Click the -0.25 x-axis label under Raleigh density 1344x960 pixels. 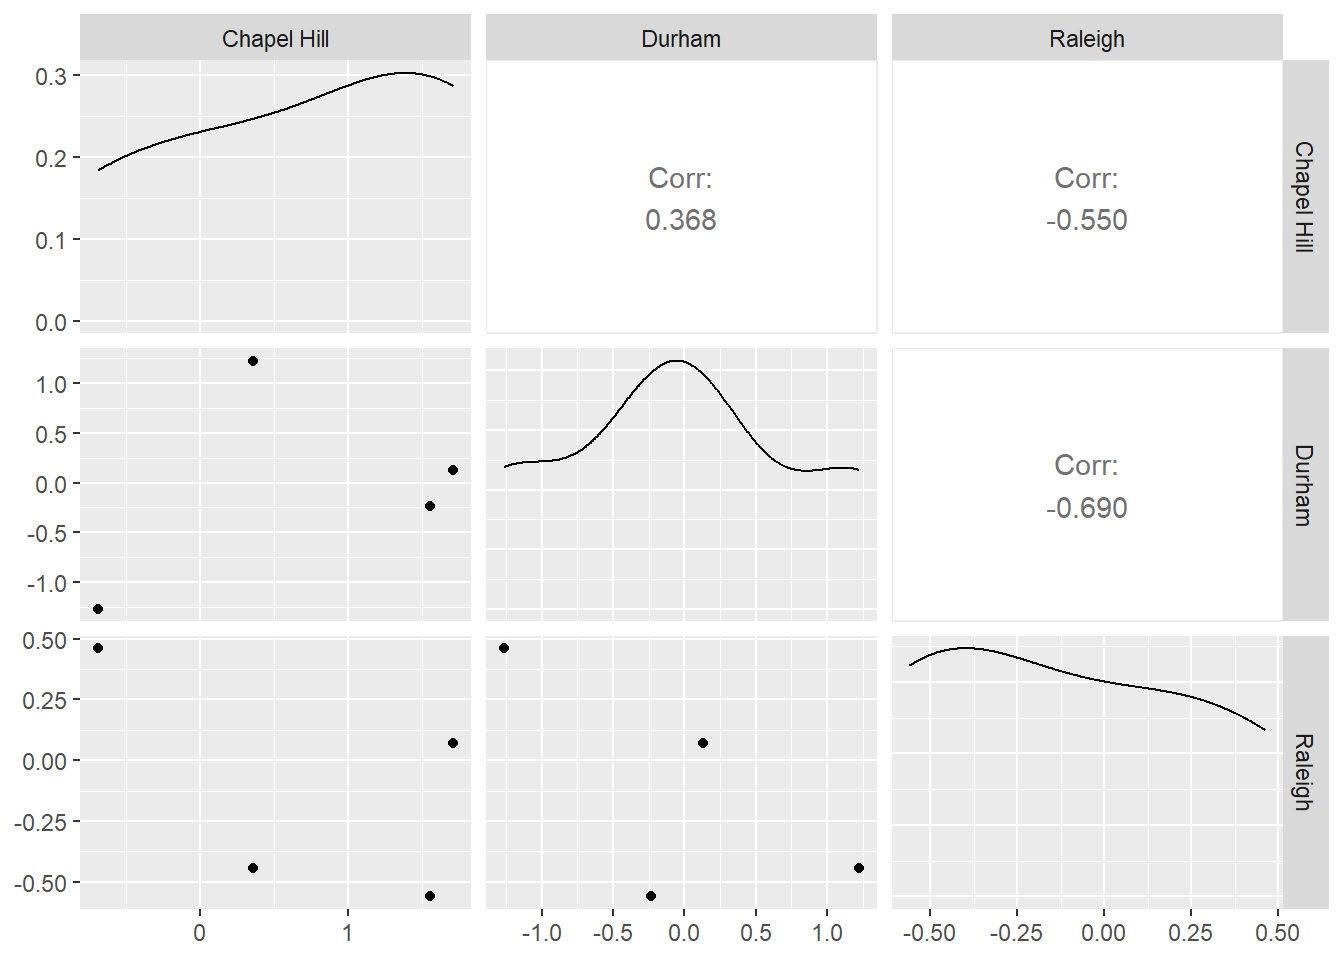pyautogui.click(x=1016, y=933)
